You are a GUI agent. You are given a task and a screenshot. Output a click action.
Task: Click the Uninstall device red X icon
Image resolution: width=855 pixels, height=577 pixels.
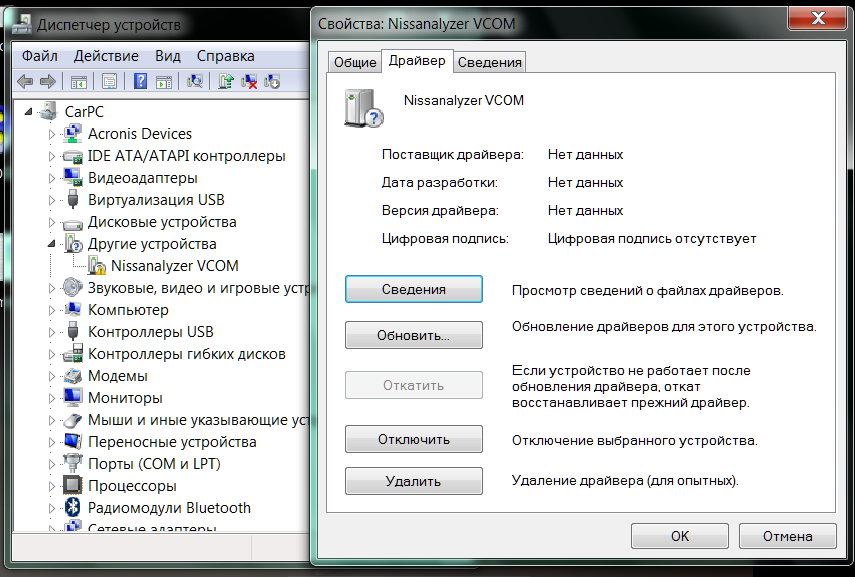(x=250, y=82)
